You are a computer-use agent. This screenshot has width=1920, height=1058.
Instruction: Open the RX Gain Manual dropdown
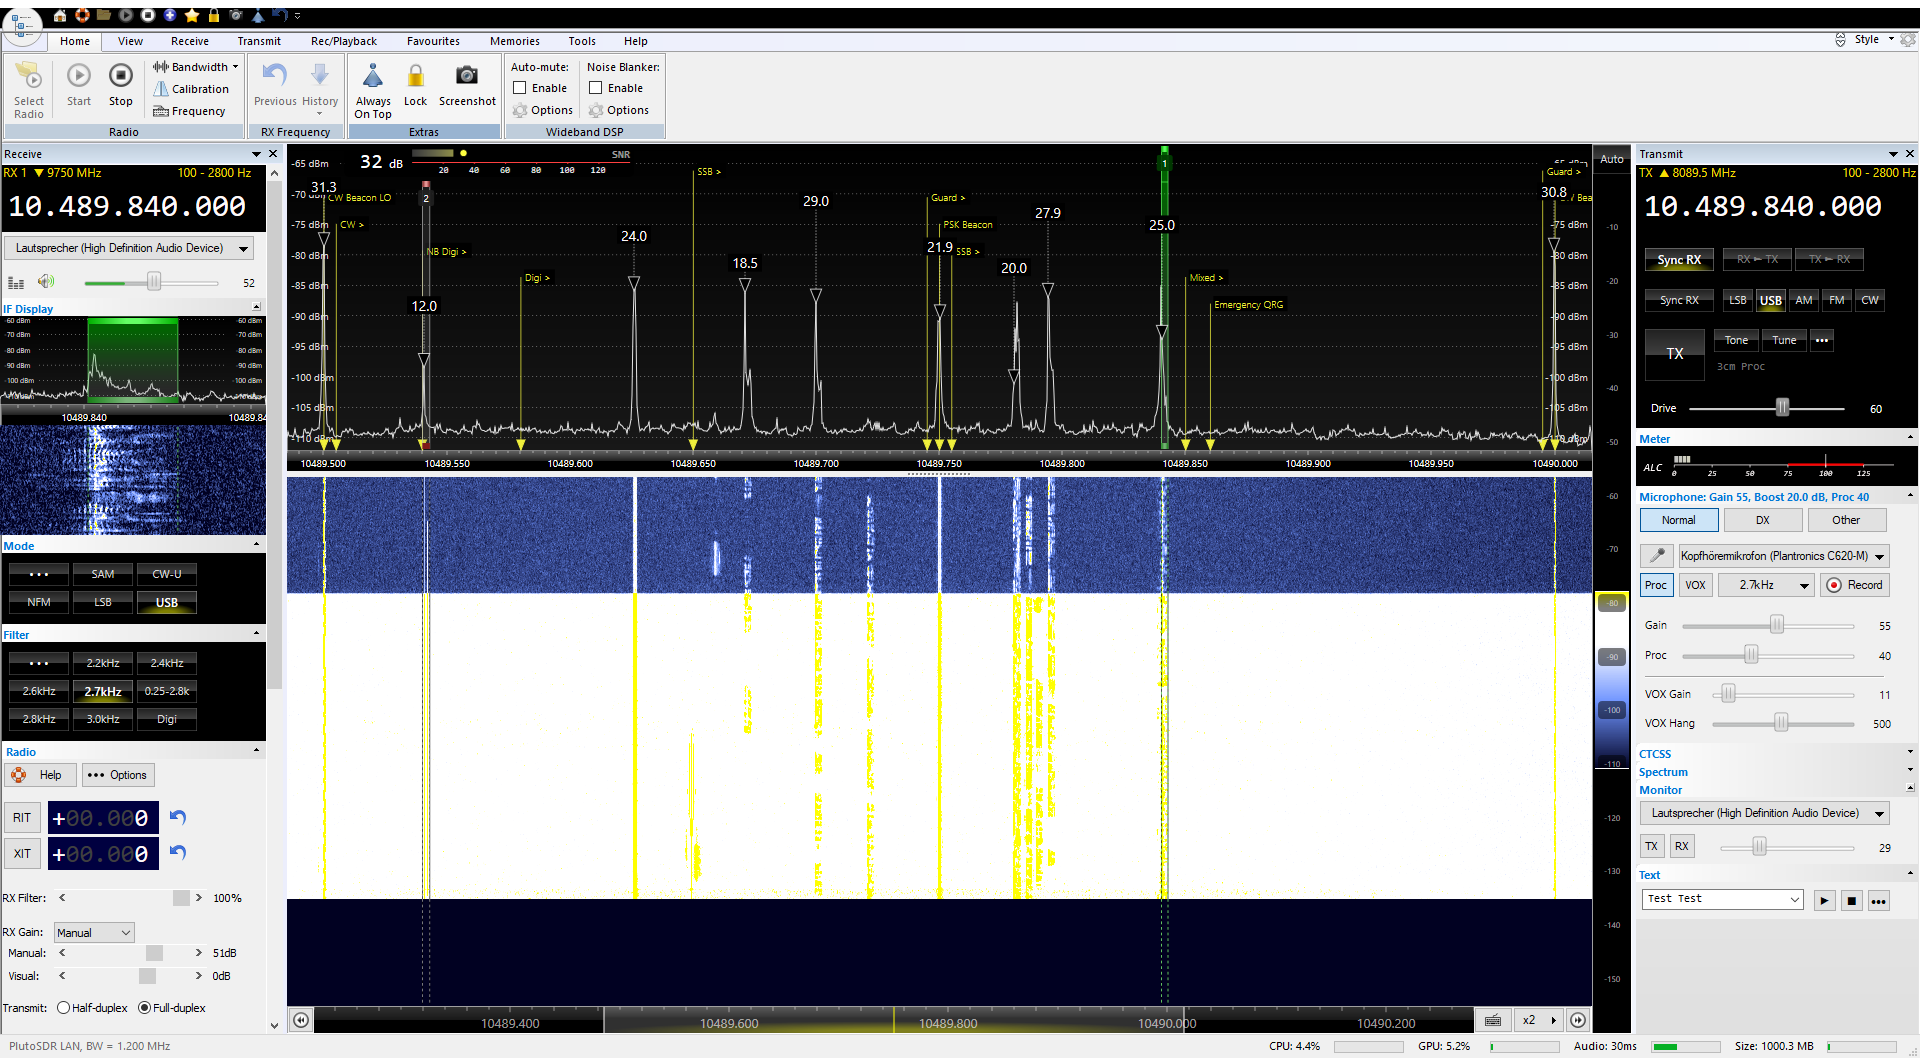(94, 933)
